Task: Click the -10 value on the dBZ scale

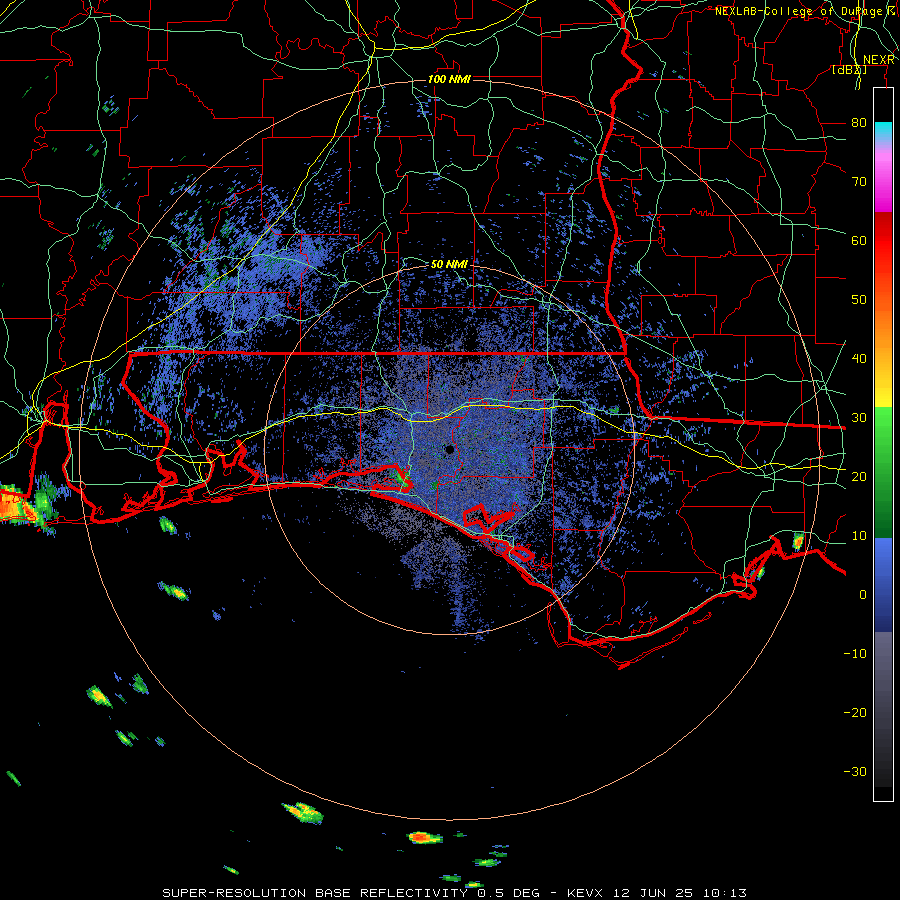Action: click(855, 654)
